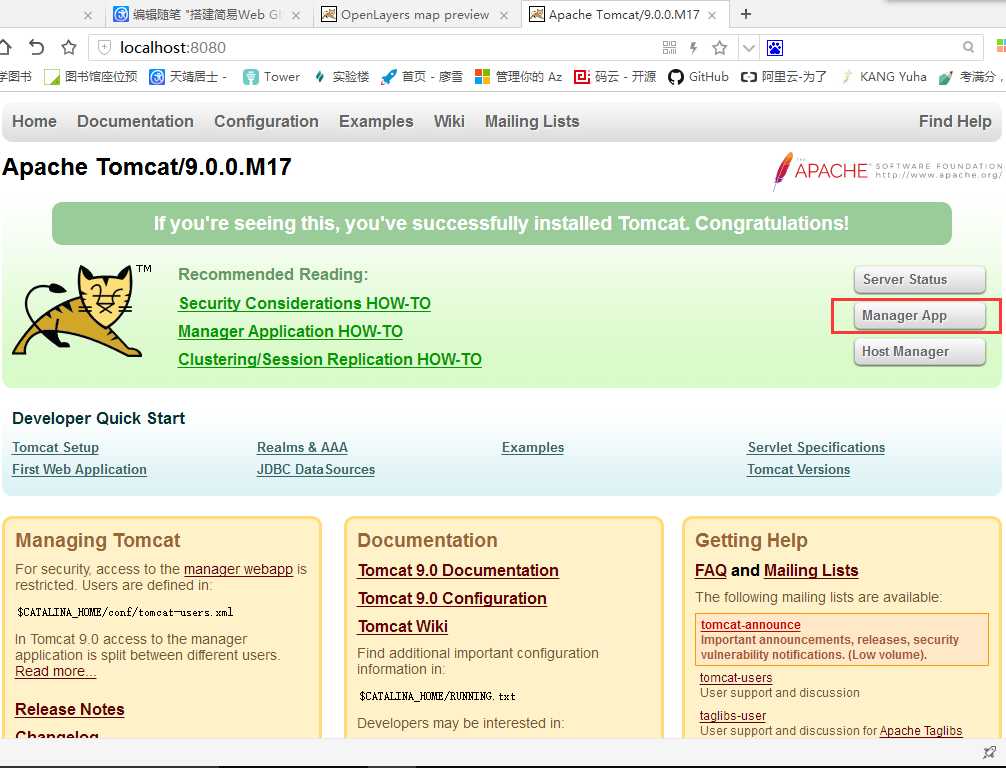Open the 考满分 bookmark

(970, 77)
